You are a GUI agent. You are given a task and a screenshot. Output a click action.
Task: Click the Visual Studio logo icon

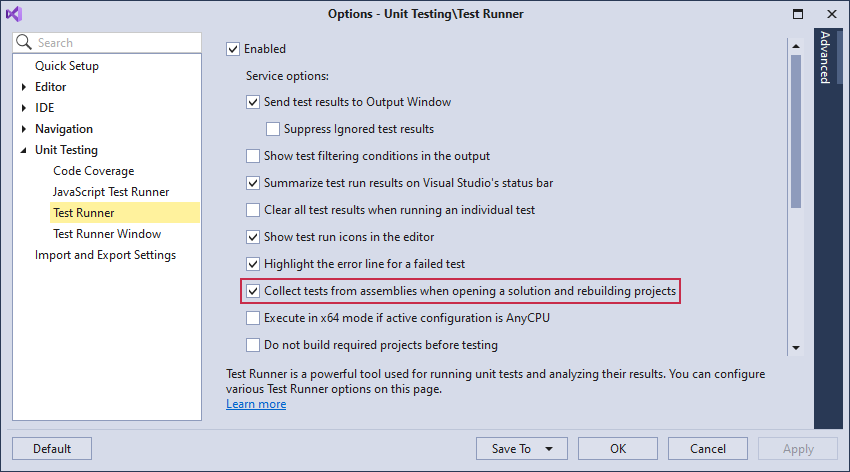14,14
